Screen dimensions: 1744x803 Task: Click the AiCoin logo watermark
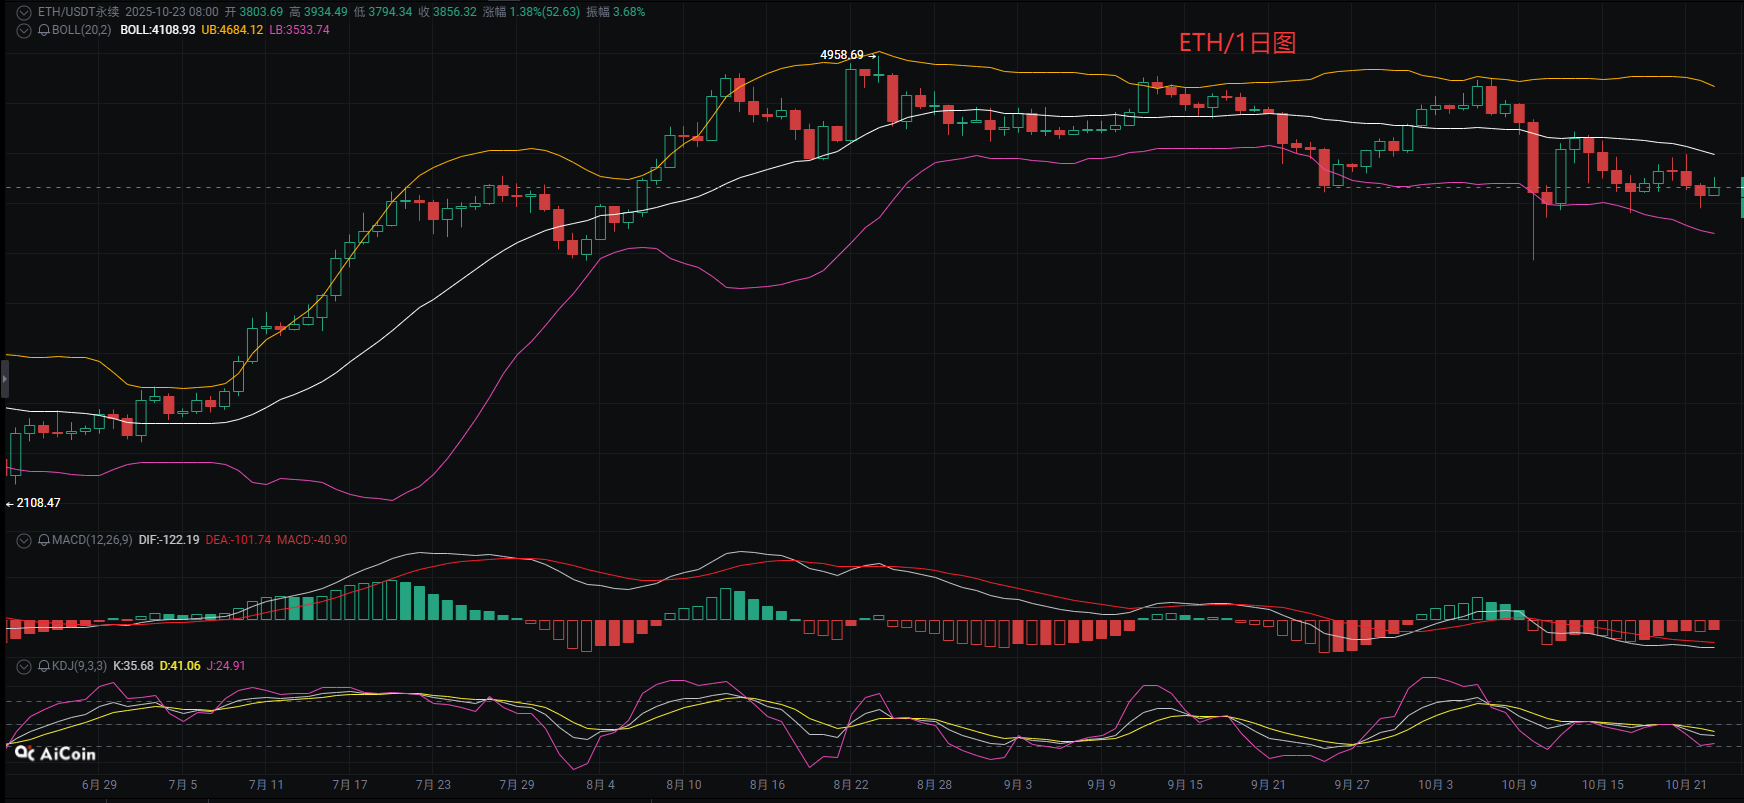(56, 754)
